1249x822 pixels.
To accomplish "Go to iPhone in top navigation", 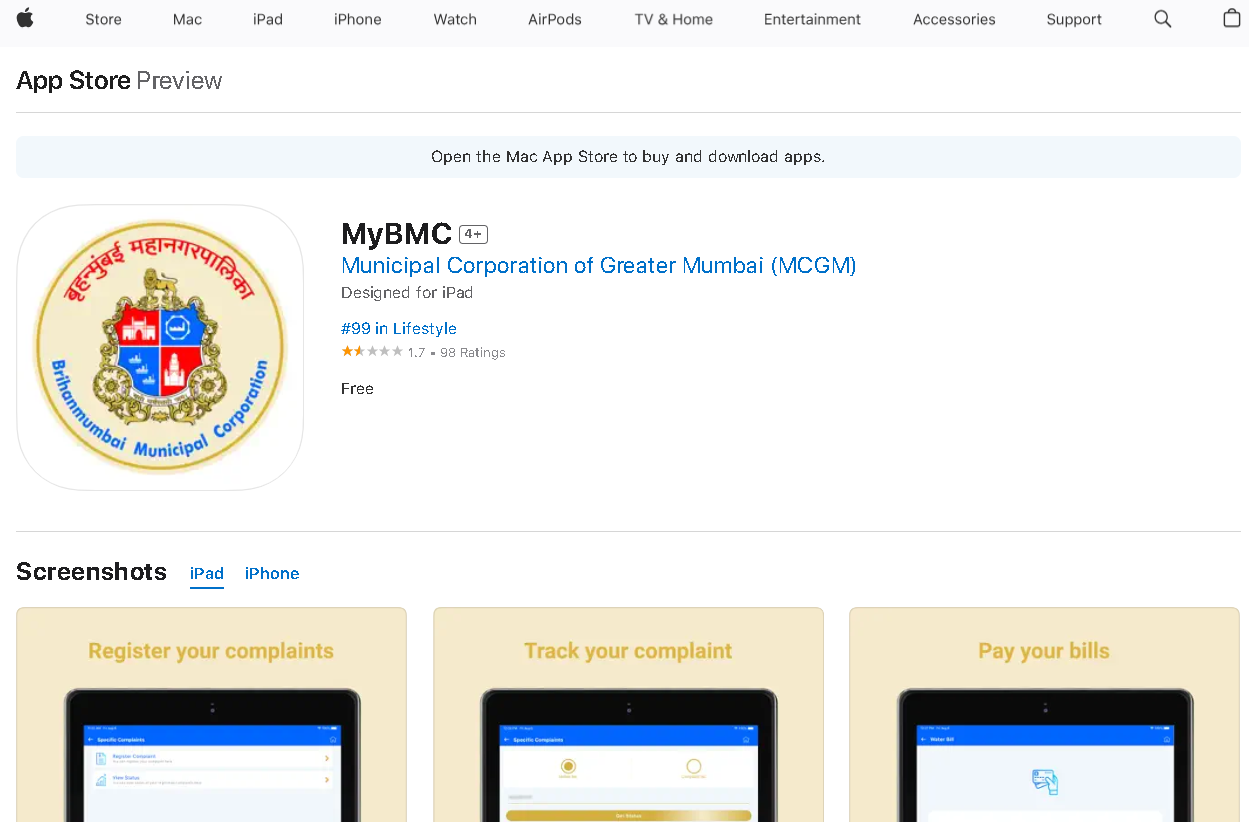I will [x=357, y=19].
